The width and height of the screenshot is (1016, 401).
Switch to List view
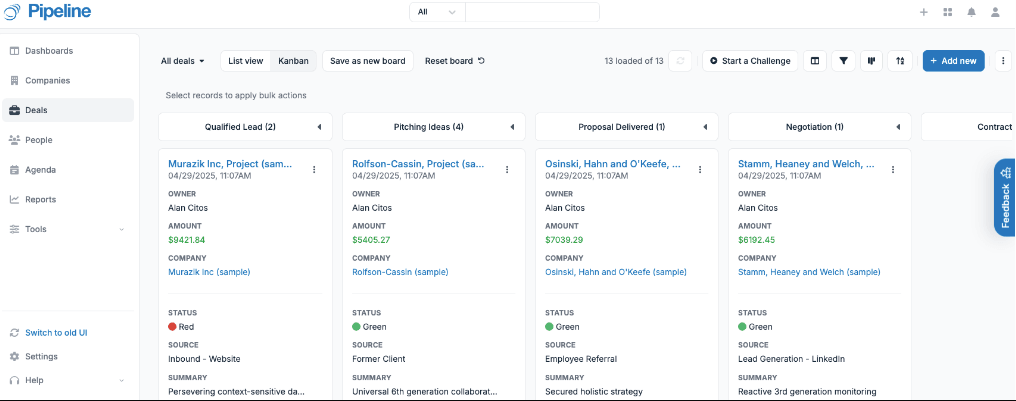coord(245,61)
